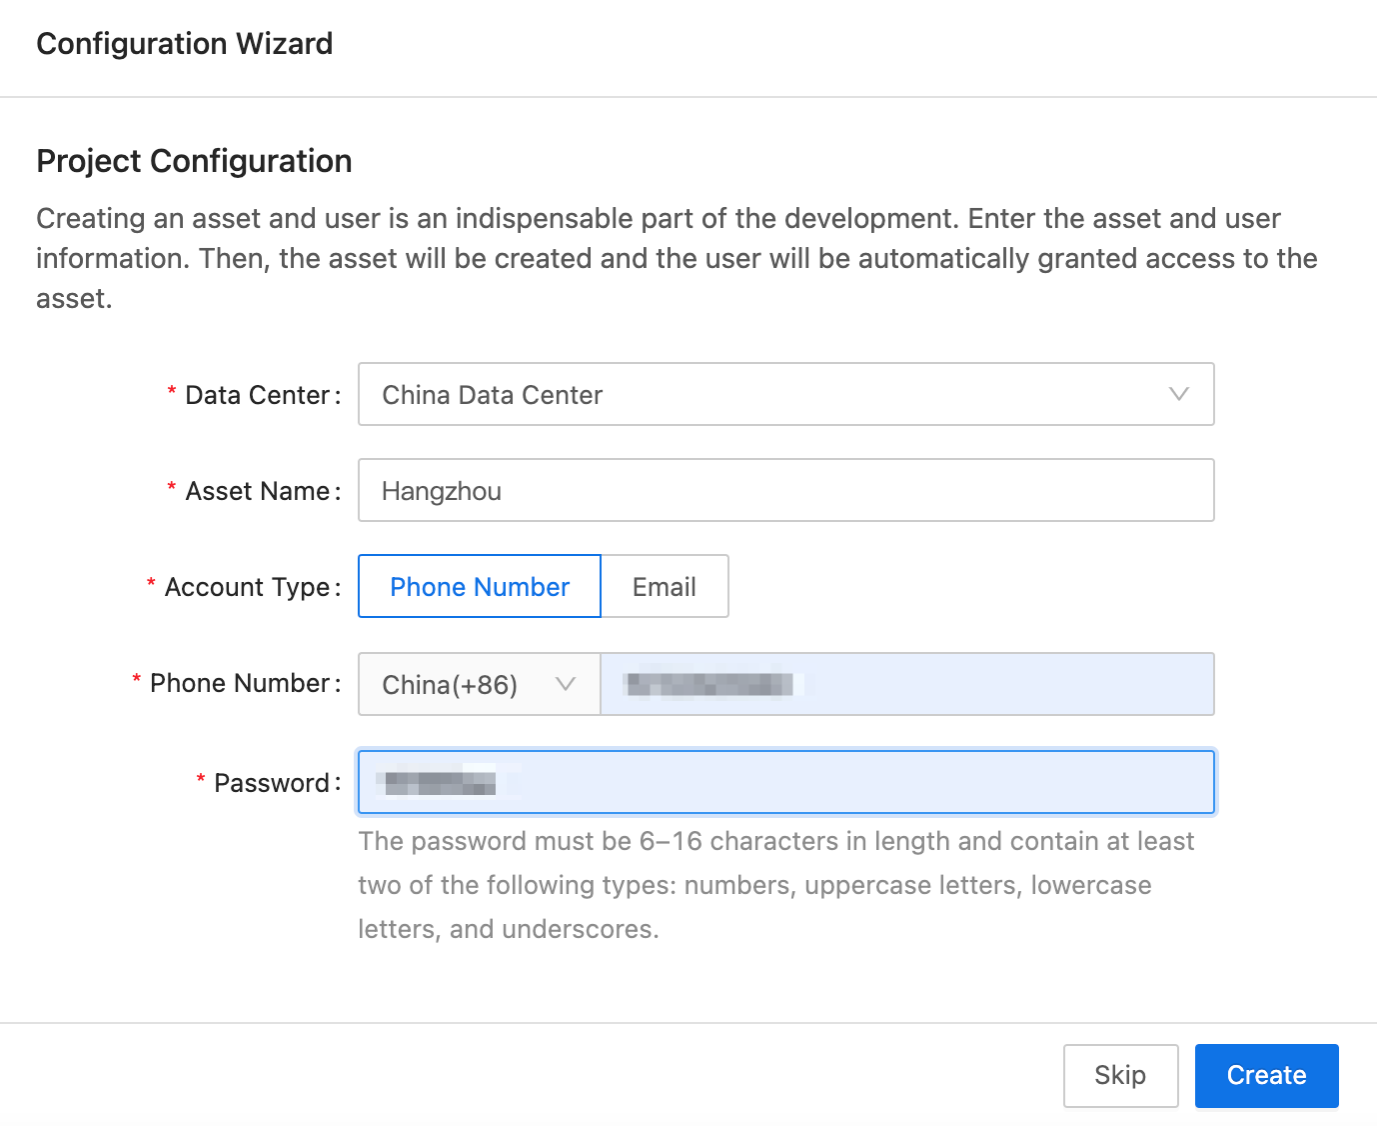Click the Asset Name field showing Hangzhou

click(x=786, y=490)
